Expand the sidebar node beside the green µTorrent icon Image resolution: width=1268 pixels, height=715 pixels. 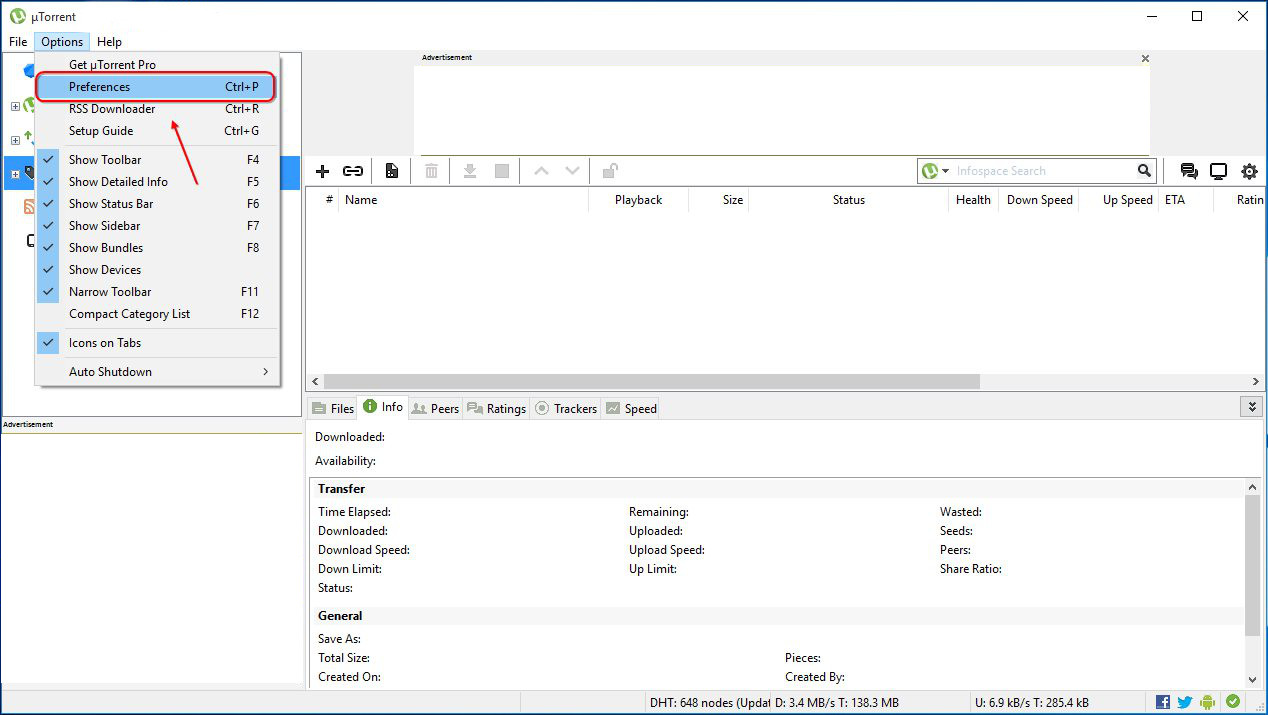[15, 106]
